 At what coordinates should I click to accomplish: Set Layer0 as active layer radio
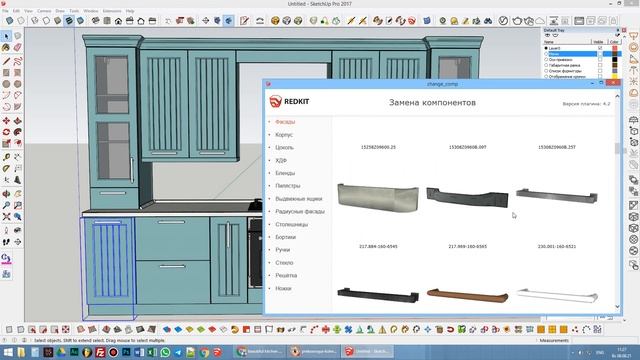[546, 48]
